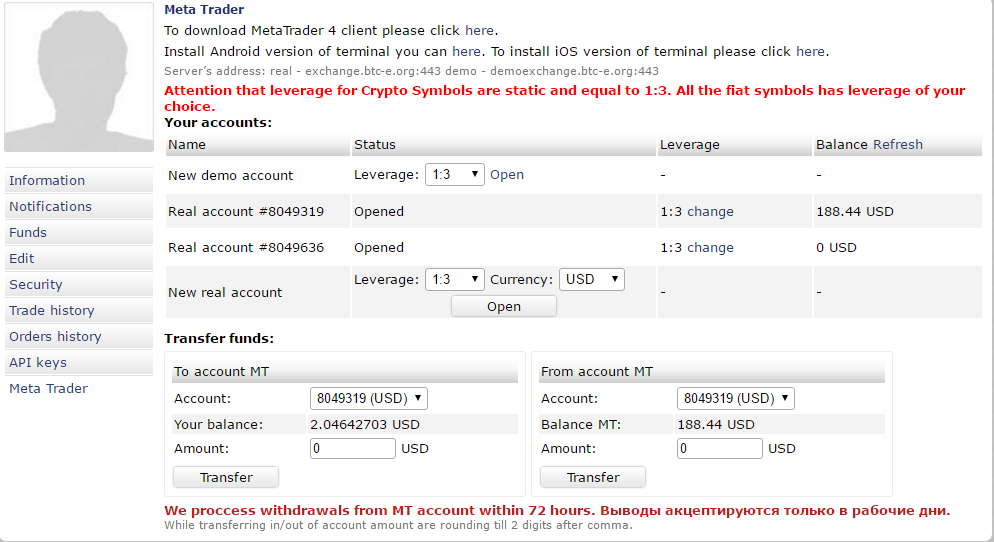Viewport: 994px width, 542px height.
Task: Focus the 'From account MT' Amount field
Action: (720, 448)
